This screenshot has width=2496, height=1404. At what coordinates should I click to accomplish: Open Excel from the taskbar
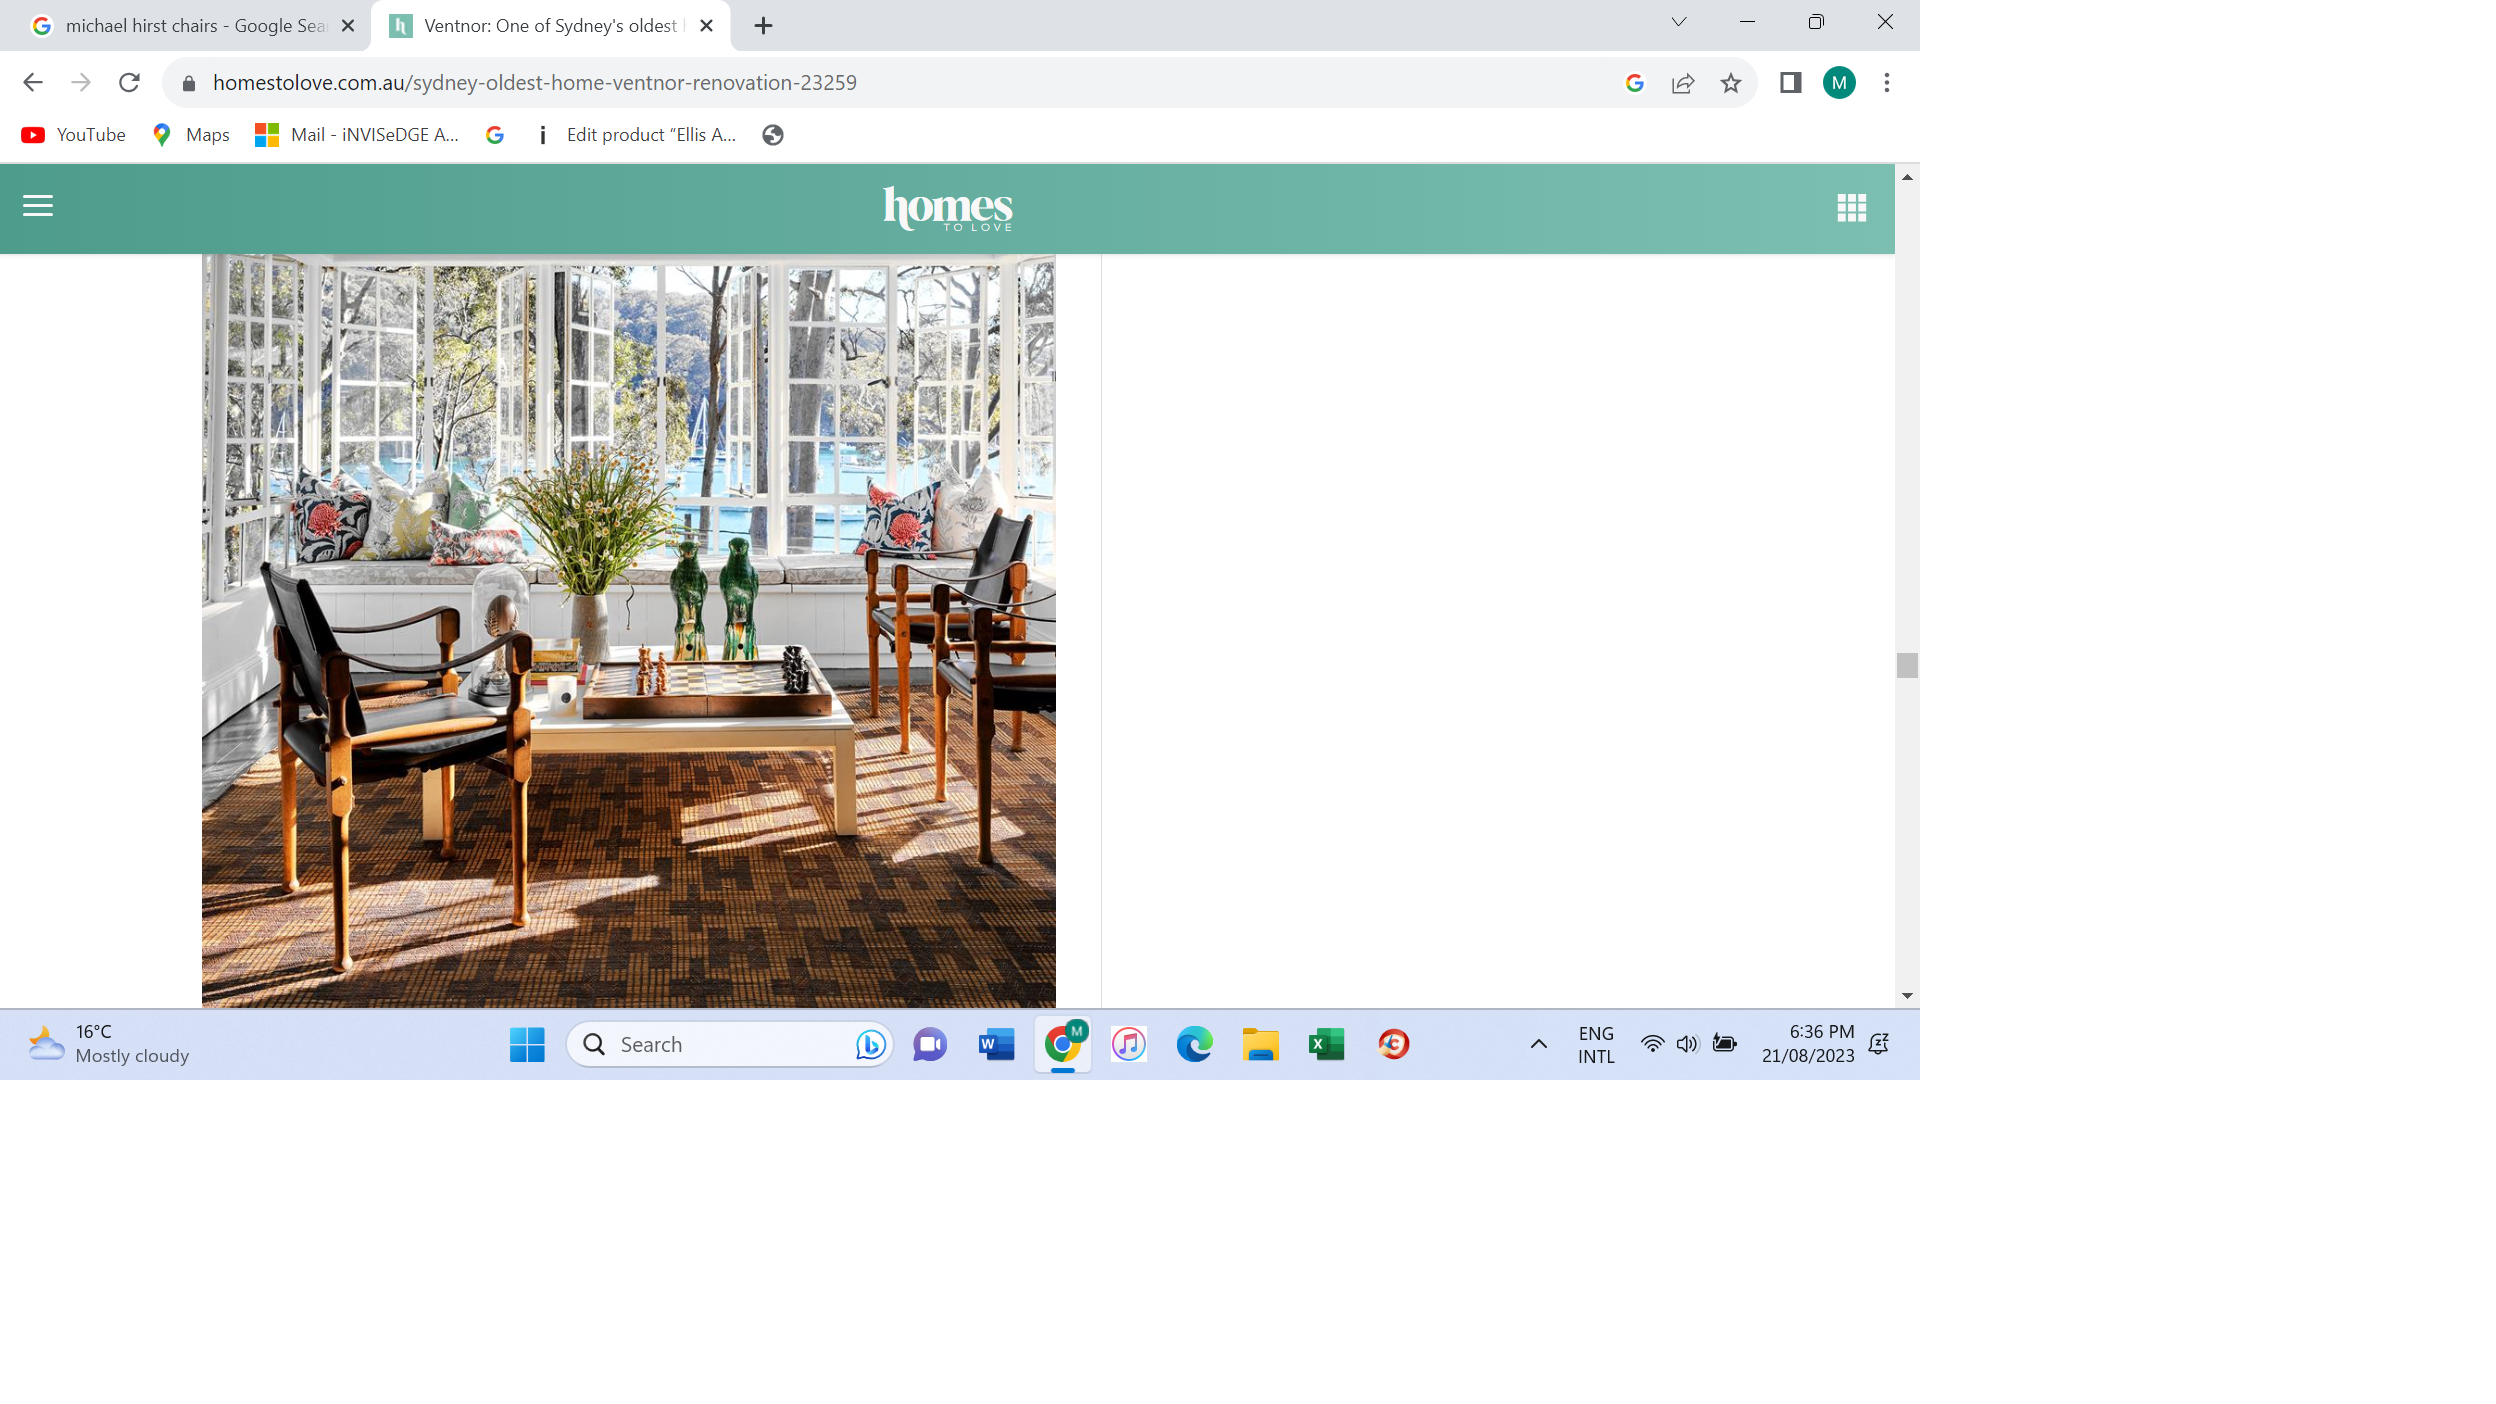coord(1326,1044)
